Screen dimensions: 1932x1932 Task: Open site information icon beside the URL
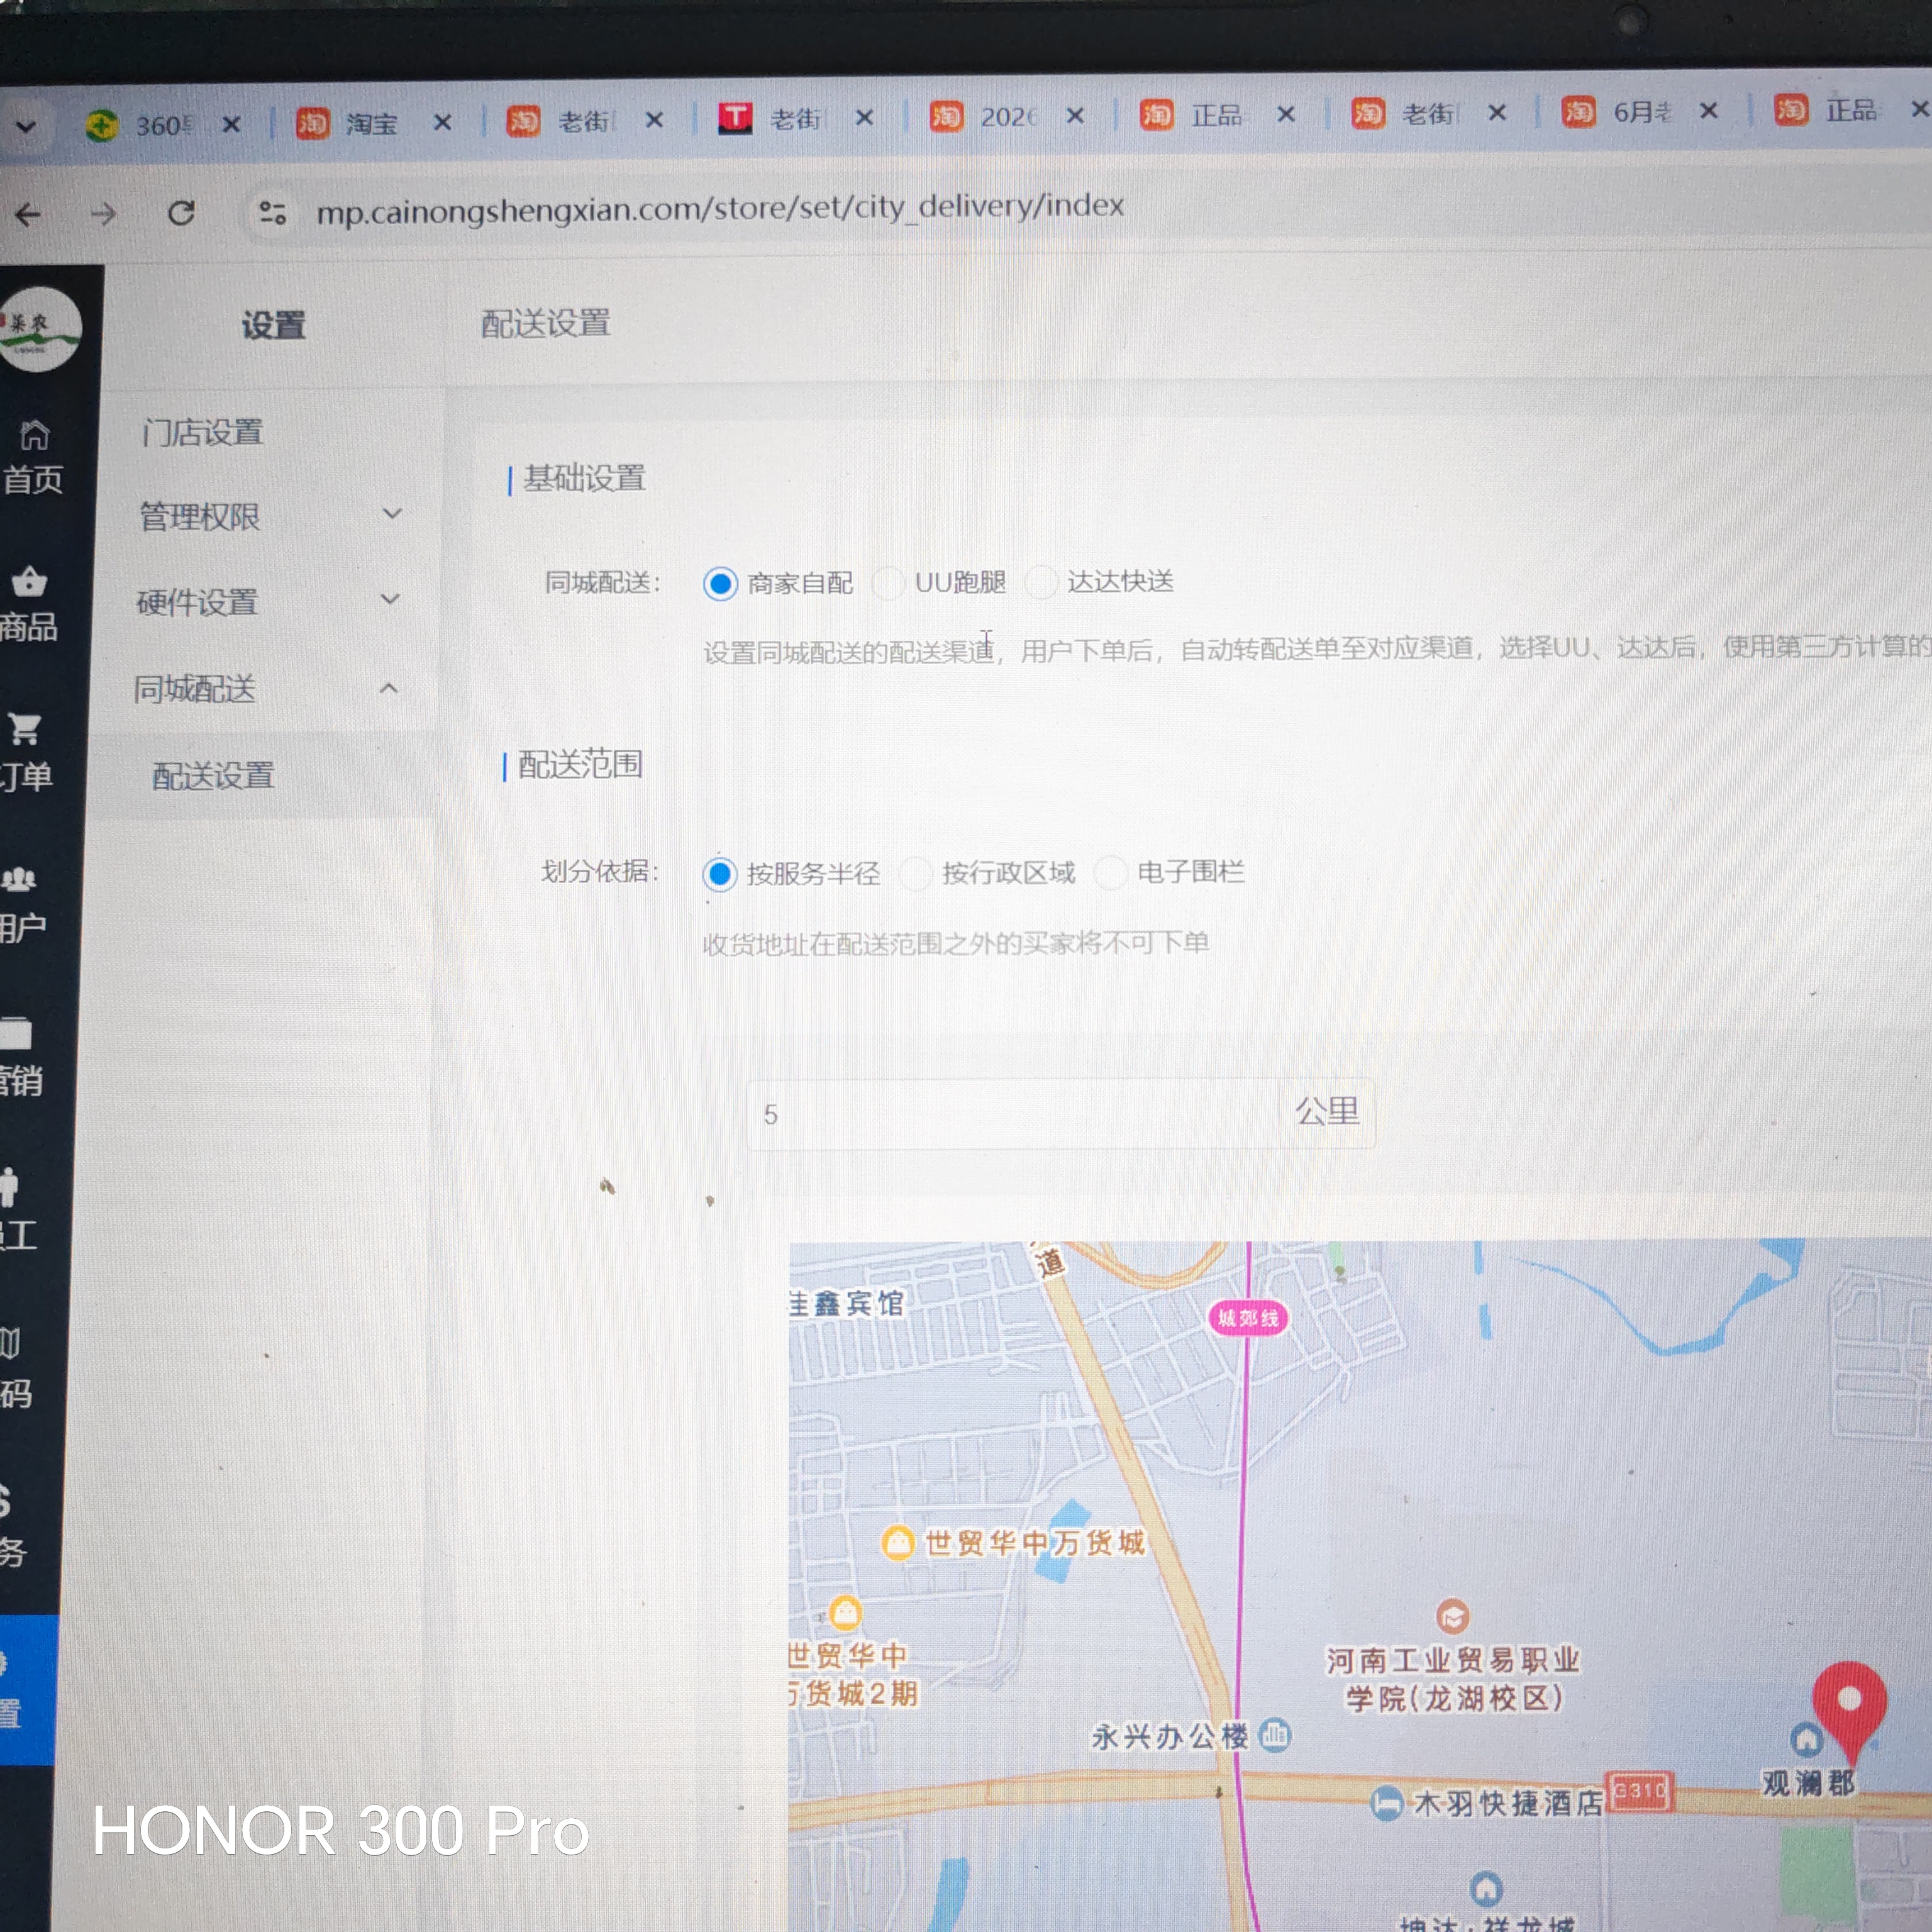[272, 212]
